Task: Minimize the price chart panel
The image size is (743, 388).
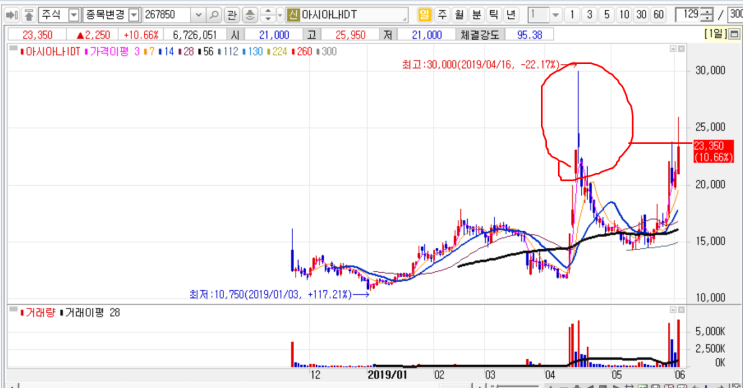Action: pos(673,48)
